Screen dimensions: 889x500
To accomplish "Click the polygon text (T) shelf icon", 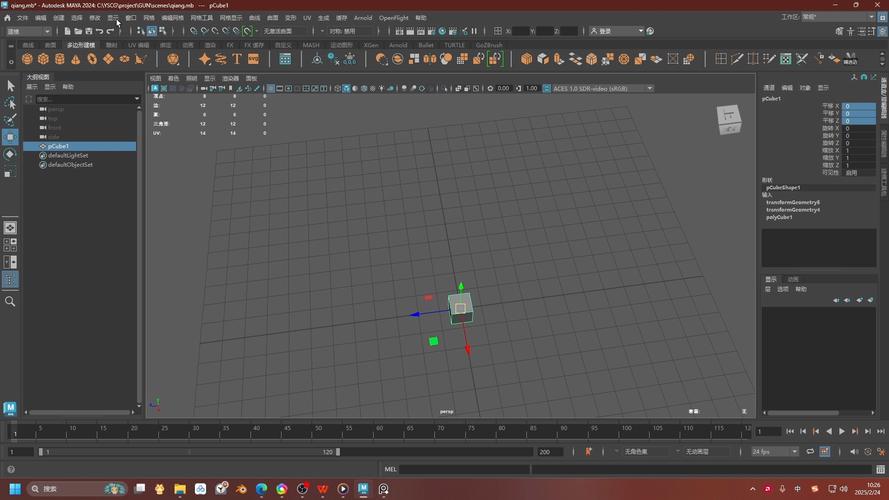I will (x=237, y=59).
